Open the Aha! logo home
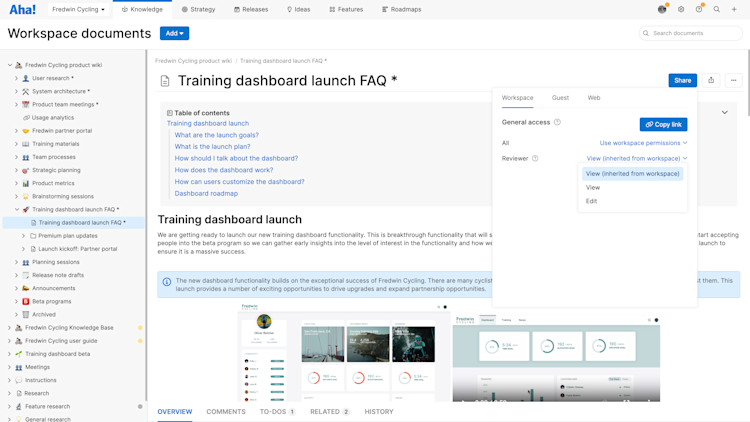Image resolution: width=750 pixels, height=422 pixels. tap(22, 9)
